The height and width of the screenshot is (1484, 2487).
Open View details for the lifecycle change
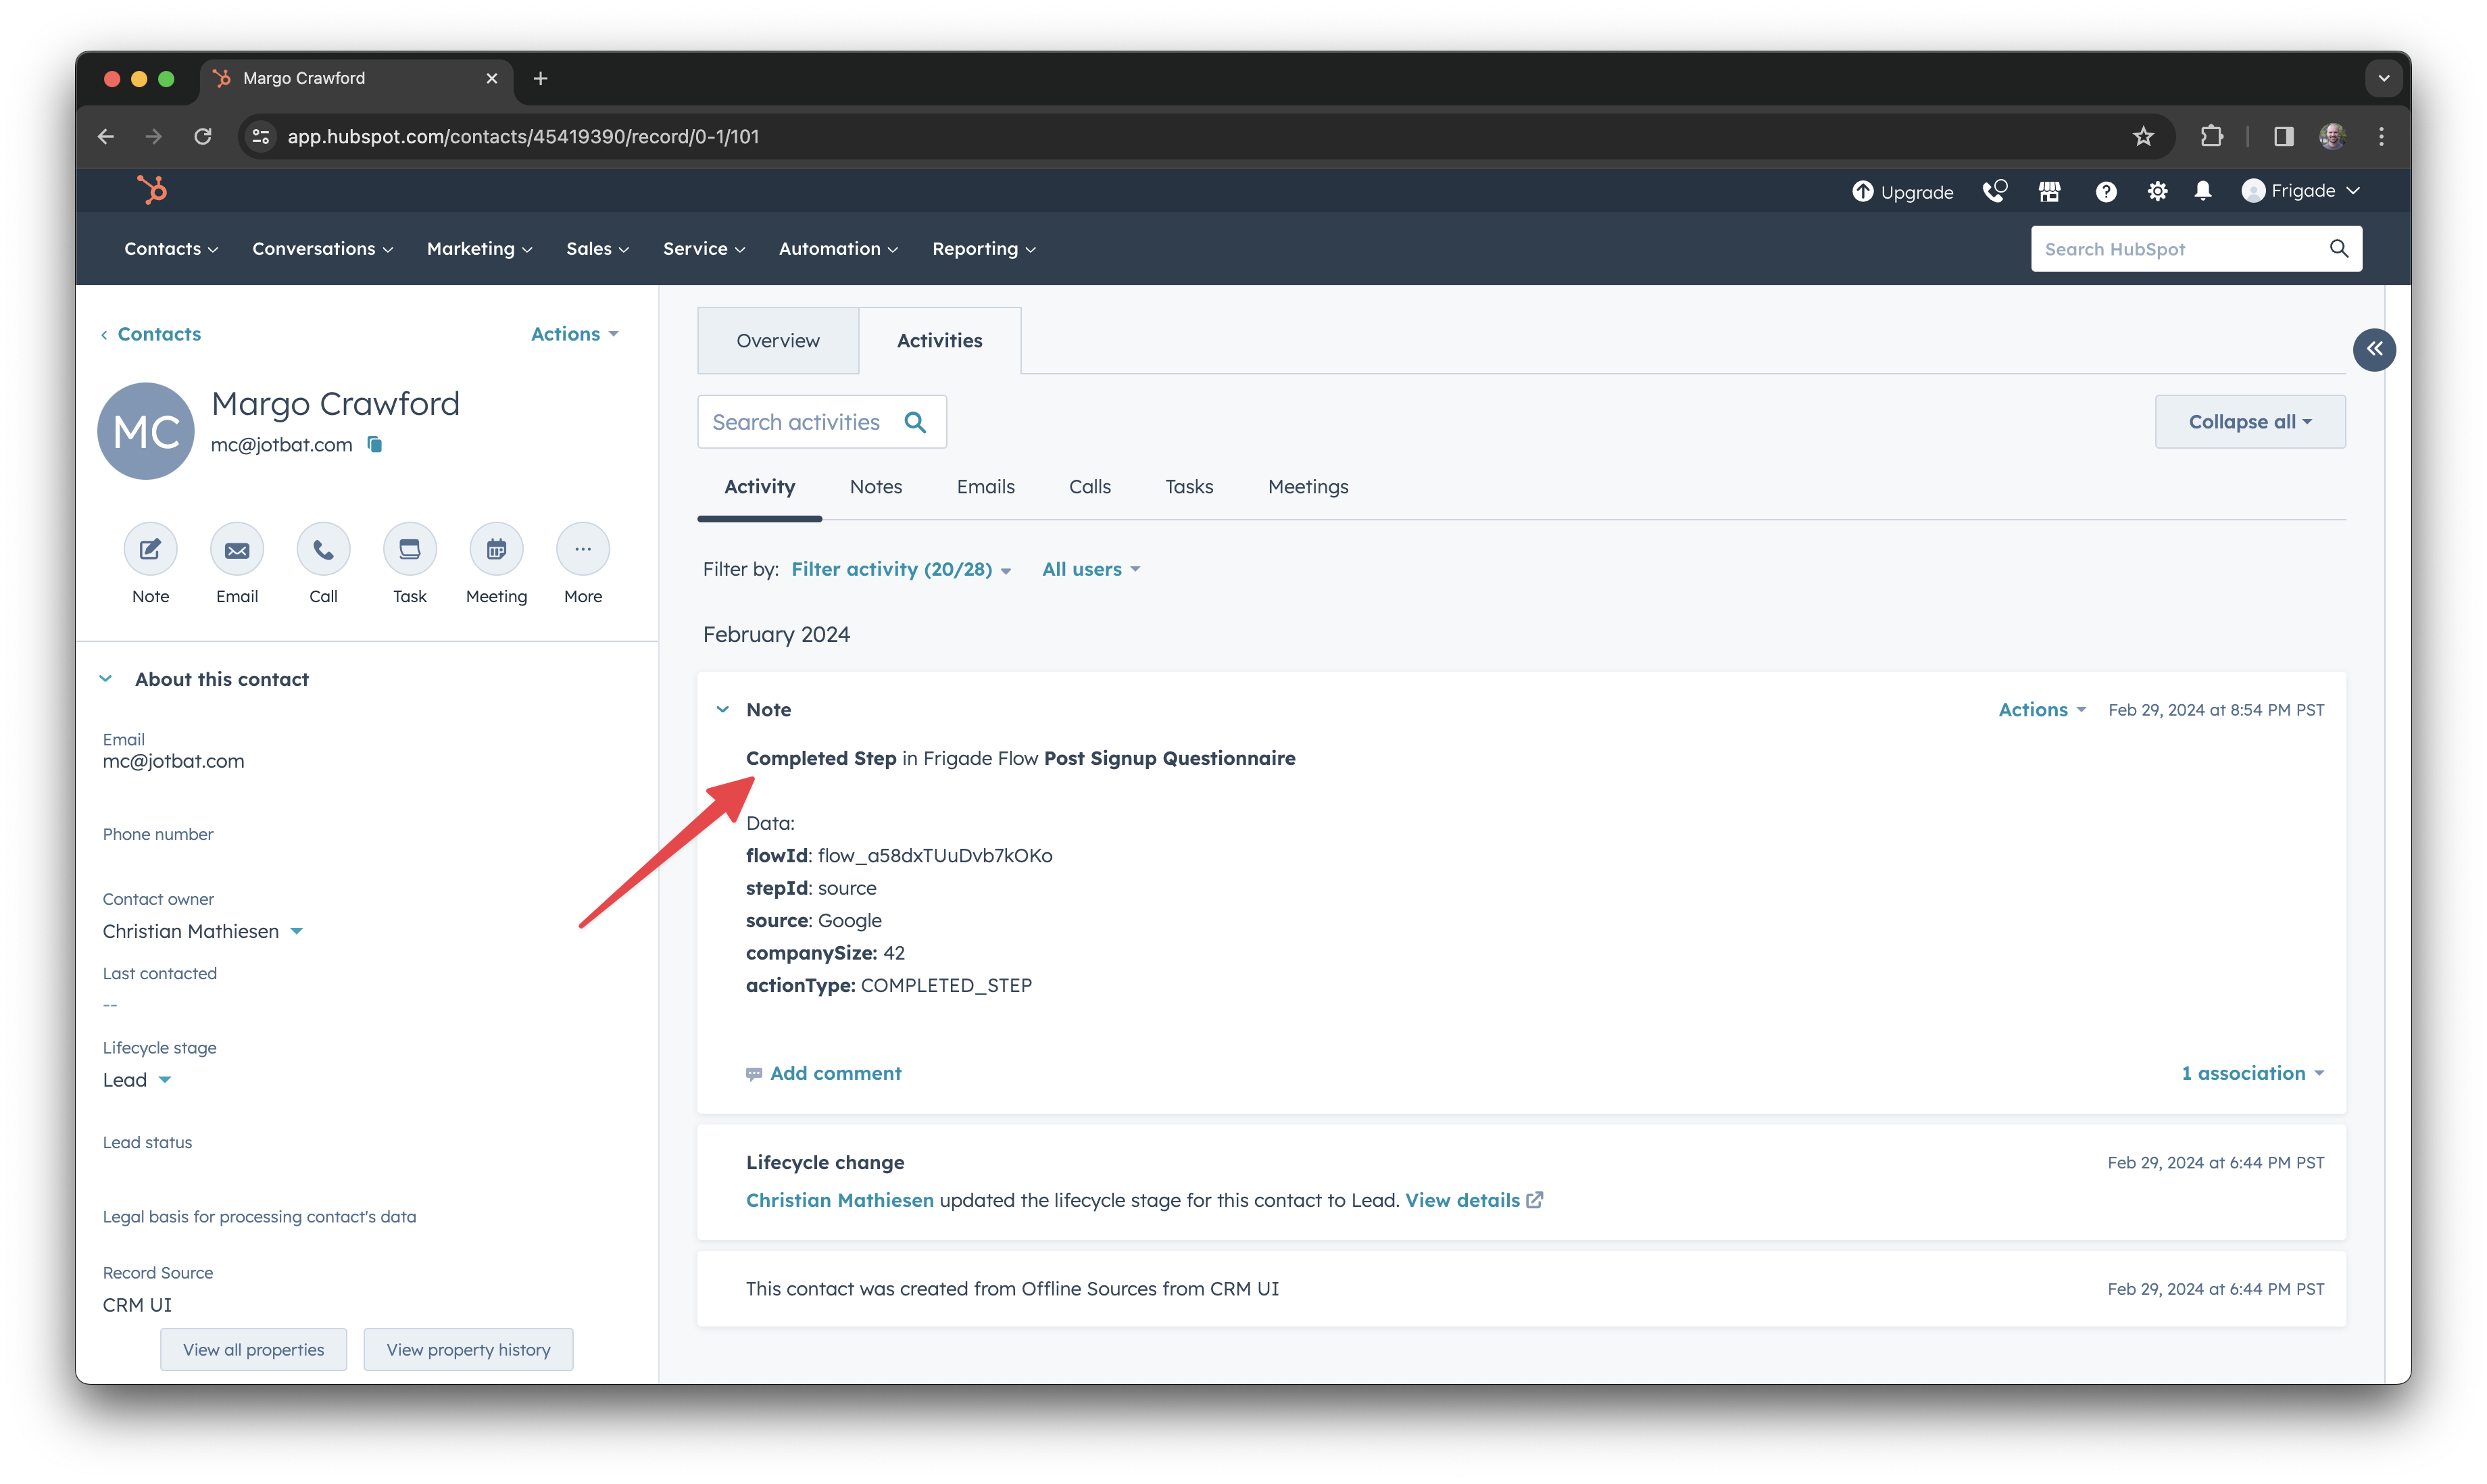tap(1463, 1200)
